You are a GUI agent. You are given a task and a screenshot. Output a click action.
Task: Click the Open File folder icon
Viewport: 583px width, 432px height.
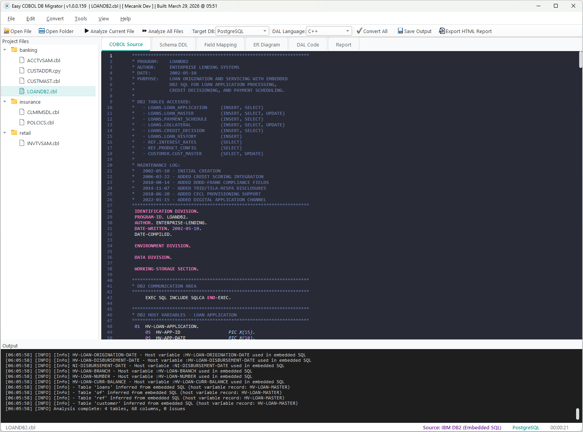[7, 31]
